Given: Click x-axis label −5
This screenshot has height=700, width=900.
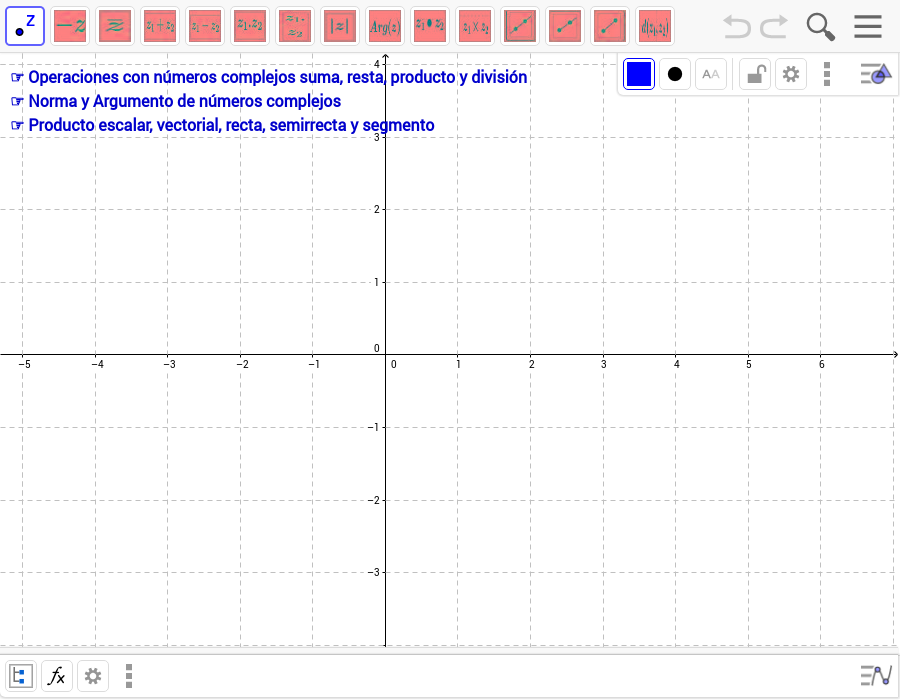Looking at the screenshot, I should 24,364.
